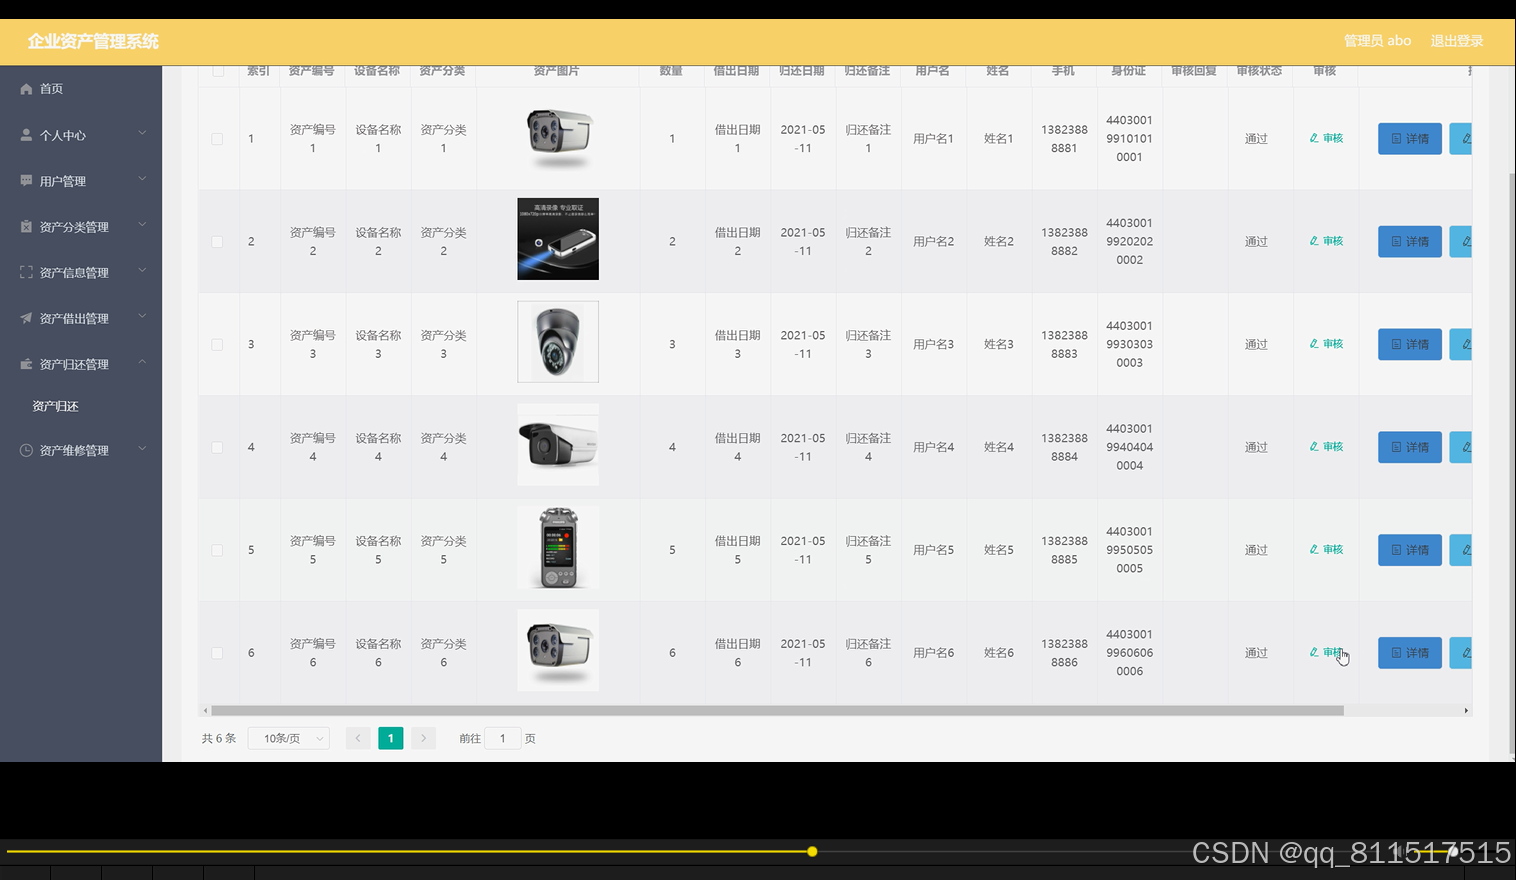The image size is (1516, 880).
Task: Open the row 4 camera image
Action: pyautogui.click(x=558, y=445)
